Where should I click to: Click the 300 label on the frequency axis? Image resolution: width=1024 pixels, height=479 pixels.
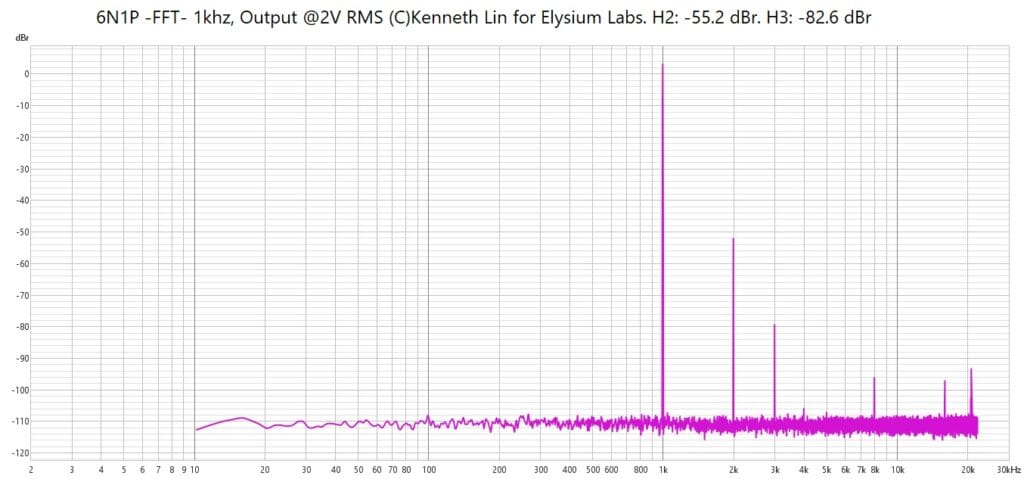pyautogui.click(x=540, y=470)
